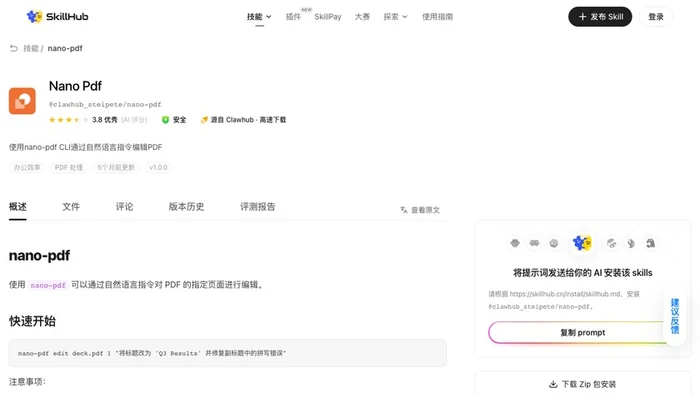This screenshot has height=395, width=700.
Task: Click 查看原文 to view the original text
Action: point(420,210)
